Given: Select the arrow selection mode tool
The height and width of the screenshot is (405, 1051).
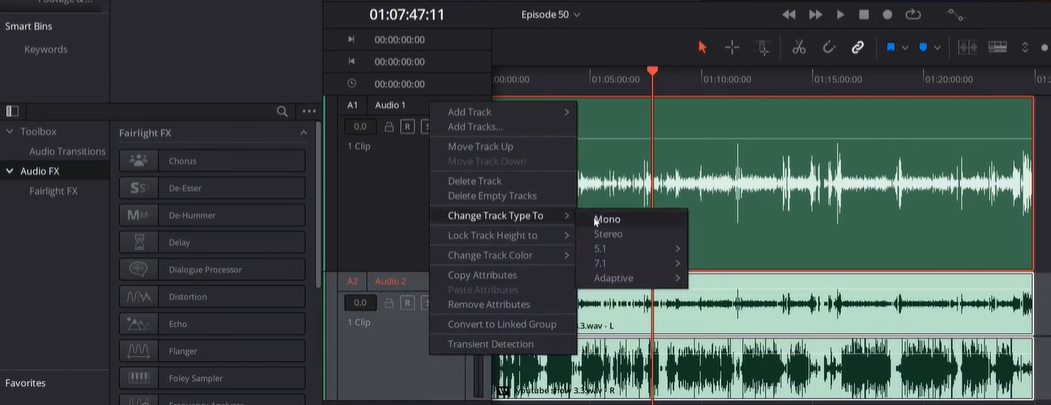Looking at the screenshot, I should pyautogui.click(x=702, y=47).
